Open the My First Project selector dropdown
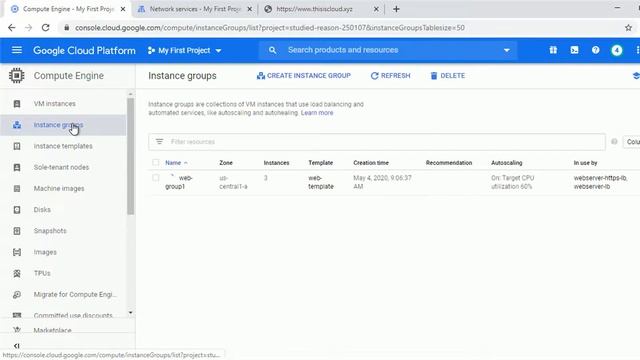 (x=184, y=50)
